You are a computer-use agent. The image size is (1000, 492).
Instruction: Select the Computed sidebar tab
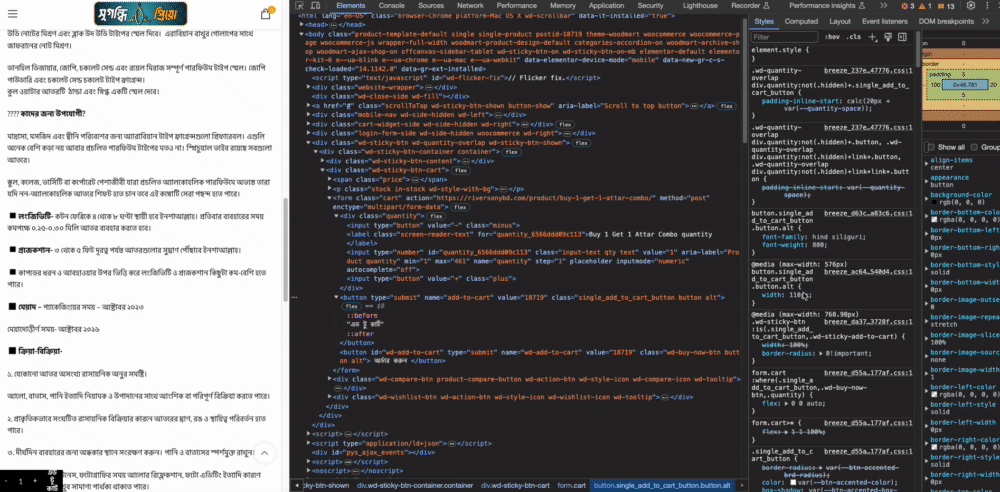click(801, 21)
